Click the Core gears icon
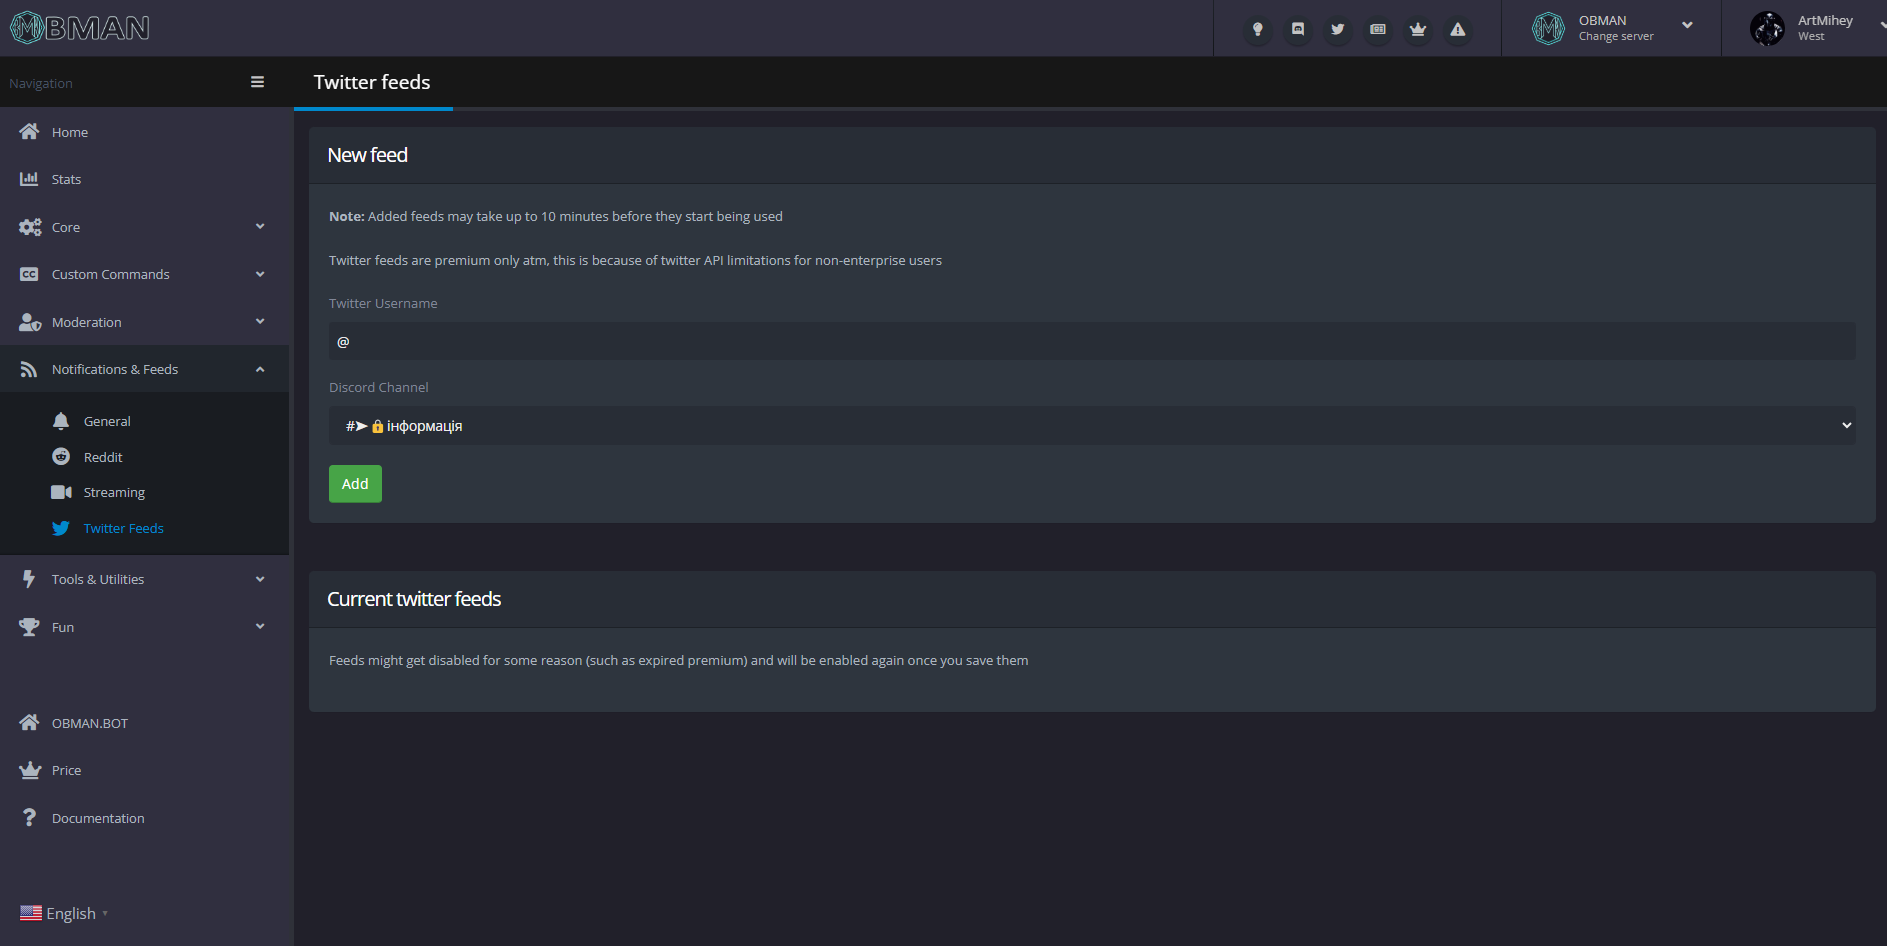This screenshot has width=1887, height=946. (30, 227)
